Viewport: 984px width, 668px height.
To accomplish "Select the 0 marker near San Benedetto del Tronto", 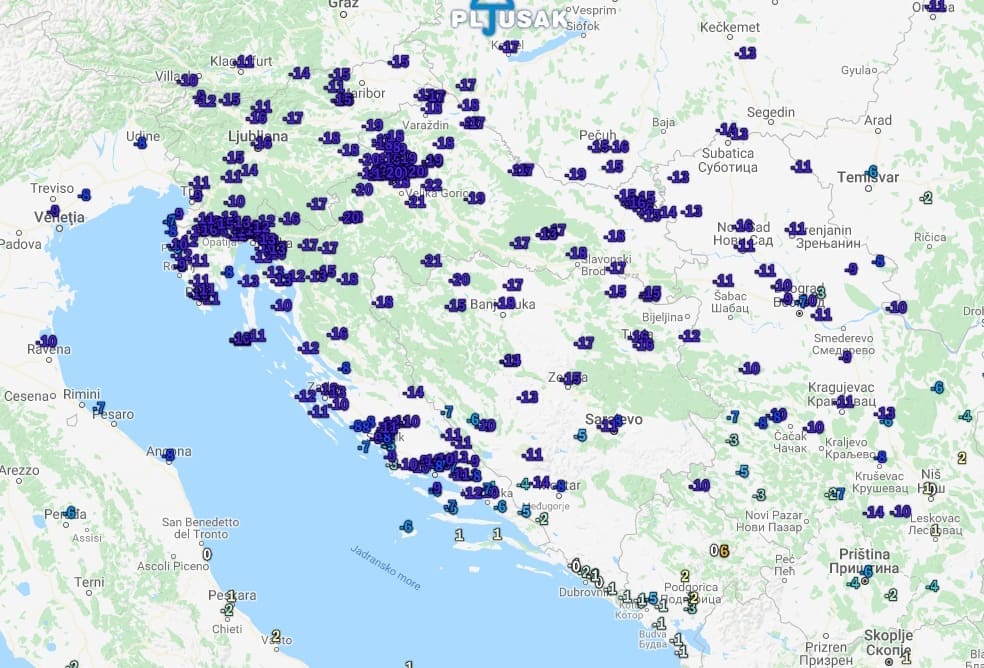I will point(207,553).
